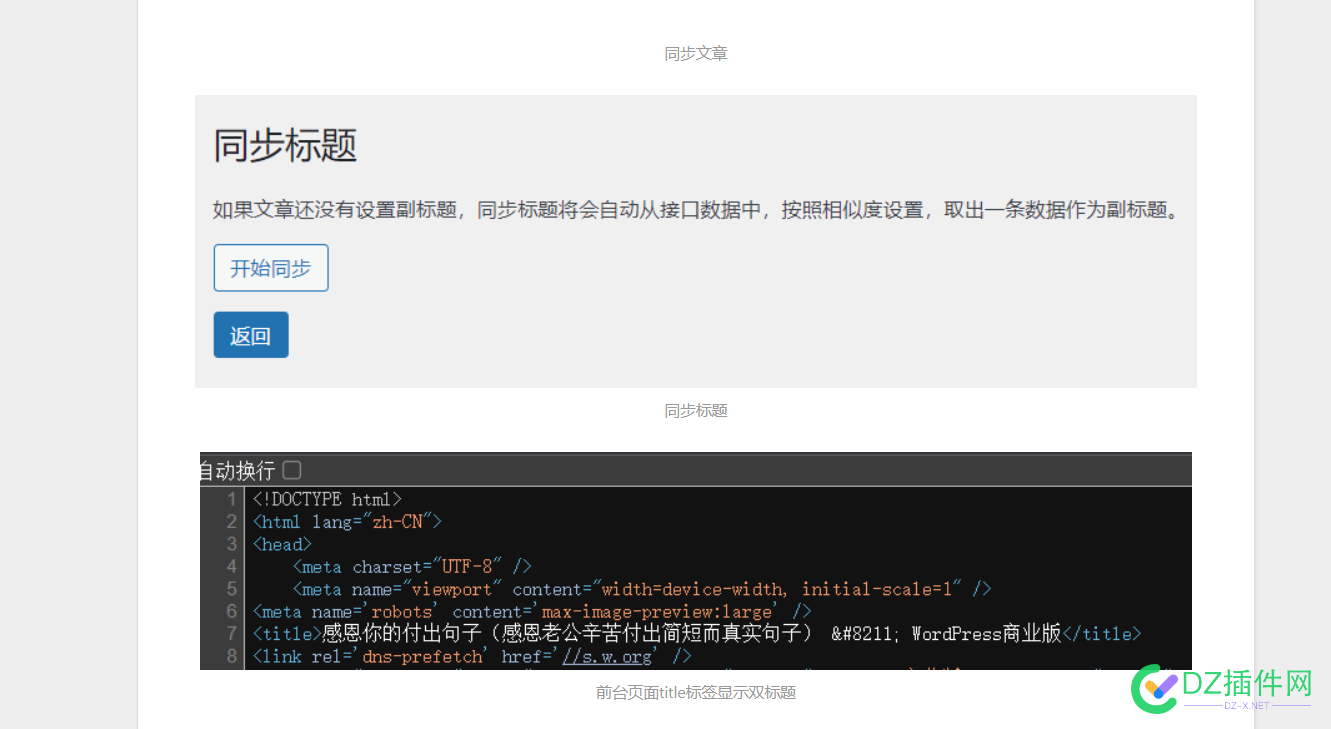Click the meta name='robots' code line

coord(532,611)
